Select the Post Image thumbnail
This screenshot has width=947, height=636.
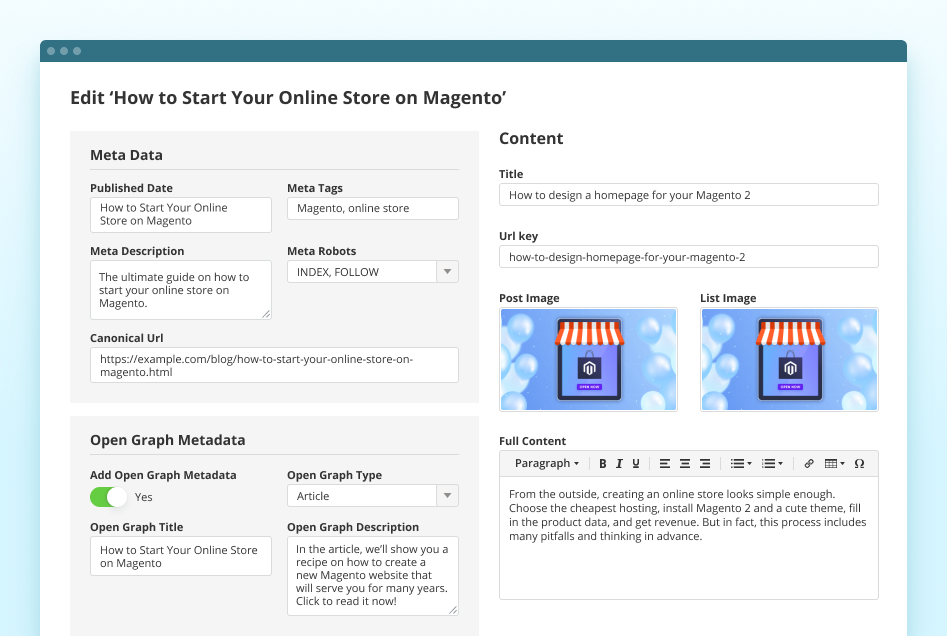click(x=588, y=359)
